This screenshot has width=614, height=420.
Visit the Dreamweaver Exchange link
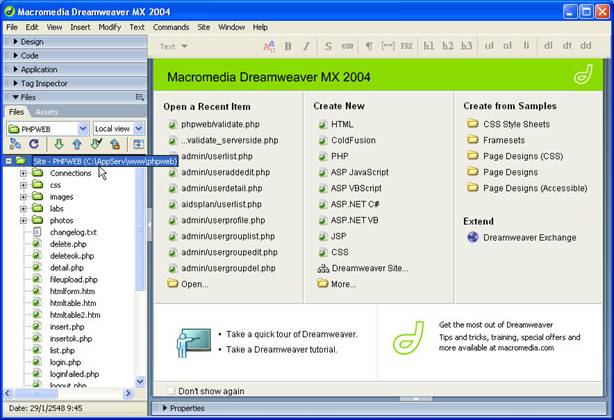tap(529, 238)
